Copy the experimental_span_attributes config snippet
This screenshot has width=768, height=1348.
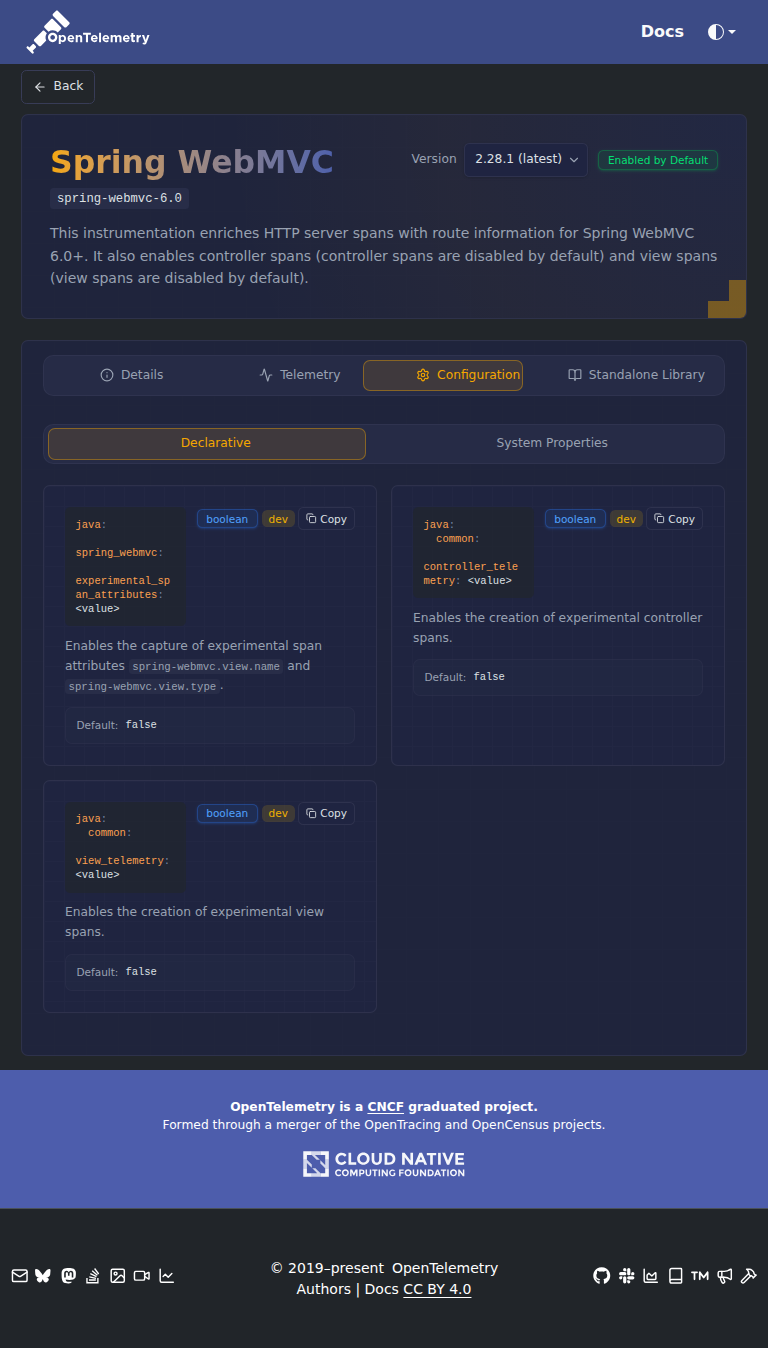click(326, 519)
